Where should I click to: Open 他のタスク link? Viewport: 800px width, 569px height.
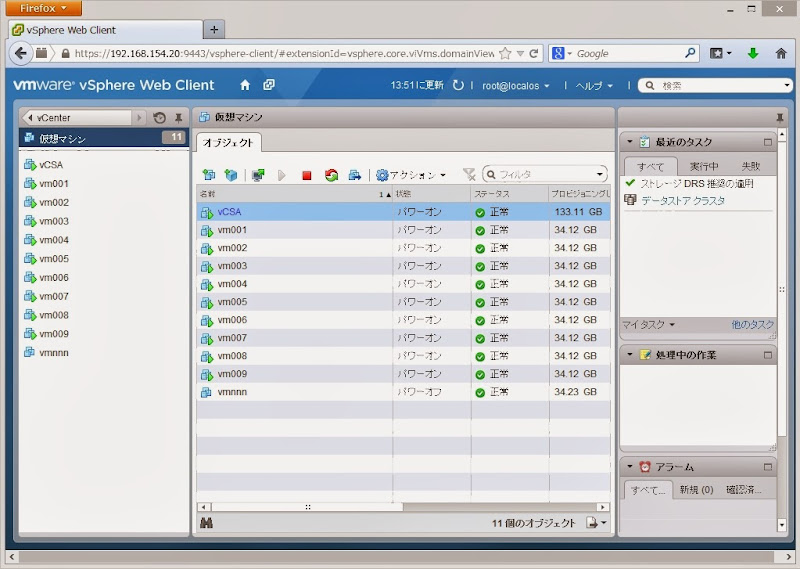(x=753, y=325)
